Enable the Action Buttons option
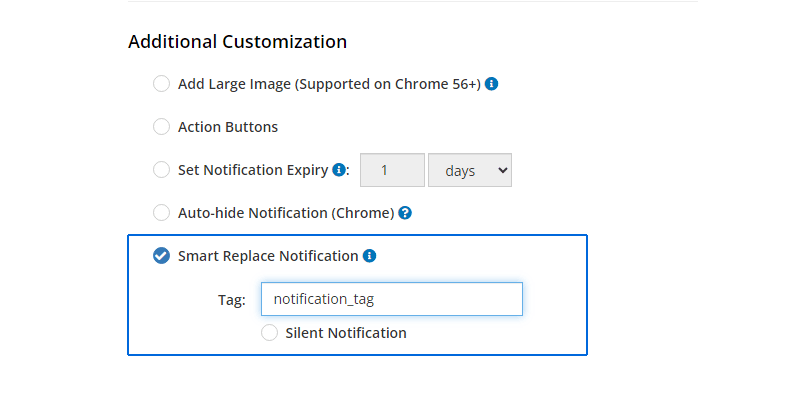Screen dimensions: 800x400 [x=161, y=127]
